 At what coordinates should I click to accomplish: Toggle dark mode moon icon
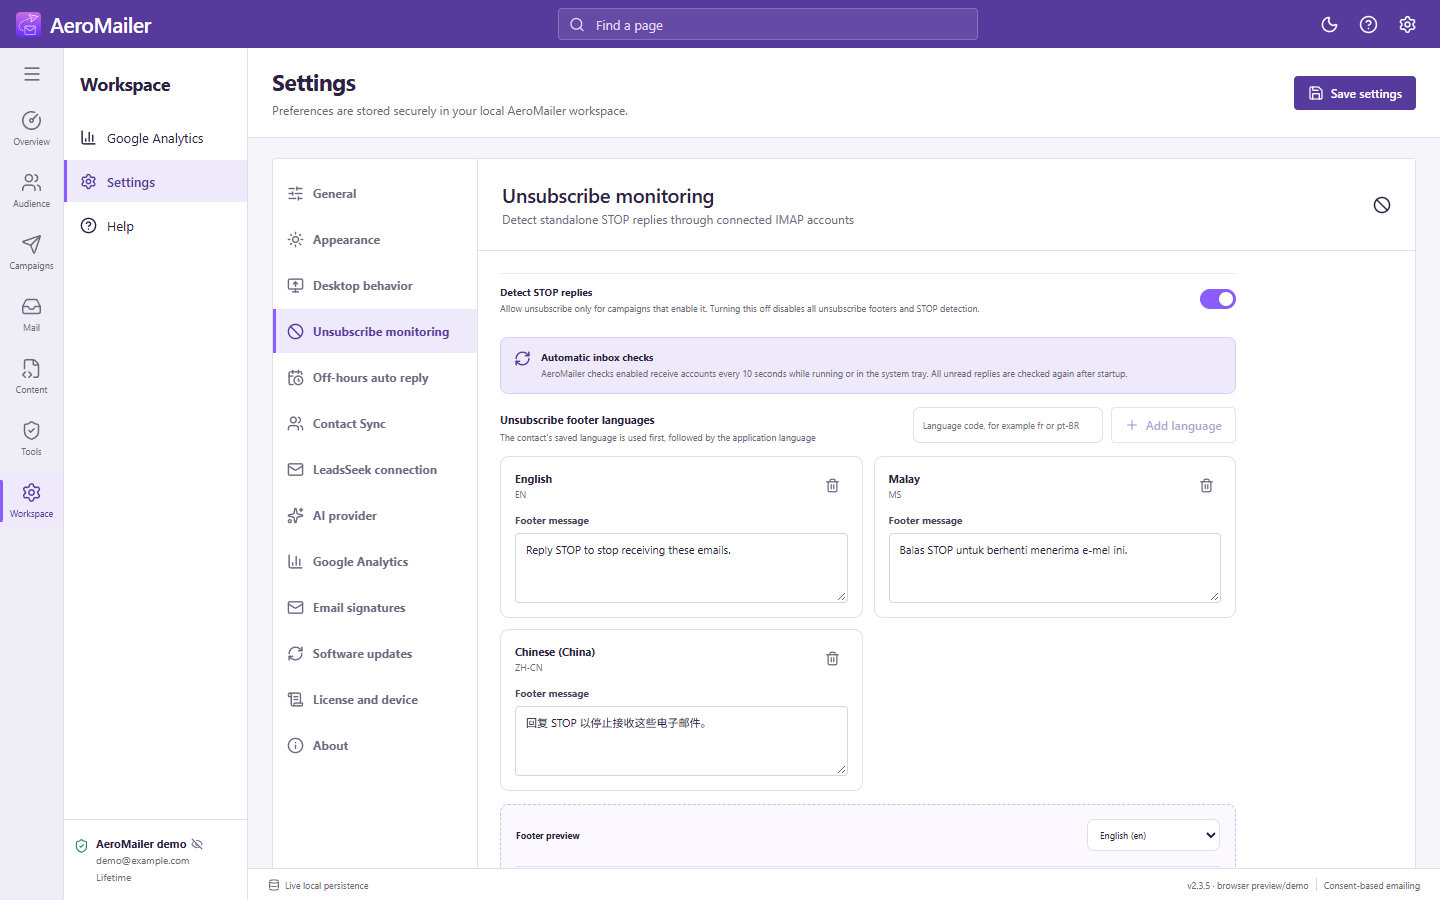pos(1329,25)
